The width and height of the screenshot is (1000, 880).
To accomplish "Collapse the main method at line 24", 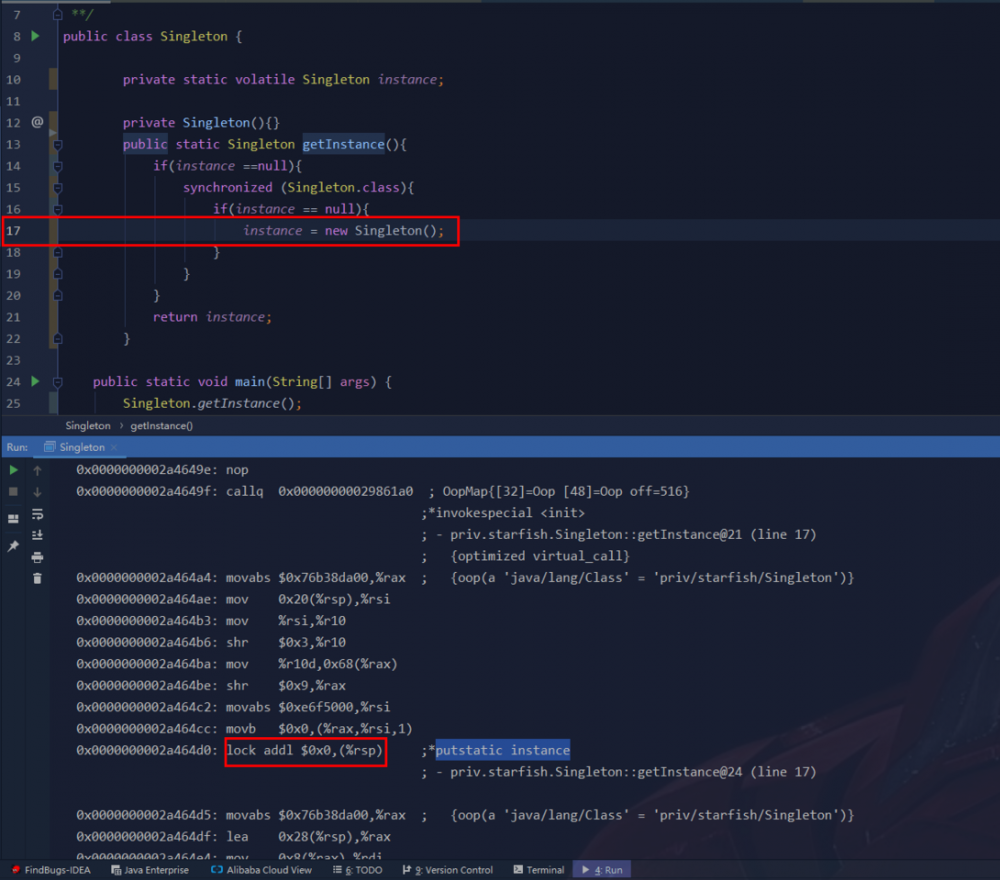I will (57, 382).
